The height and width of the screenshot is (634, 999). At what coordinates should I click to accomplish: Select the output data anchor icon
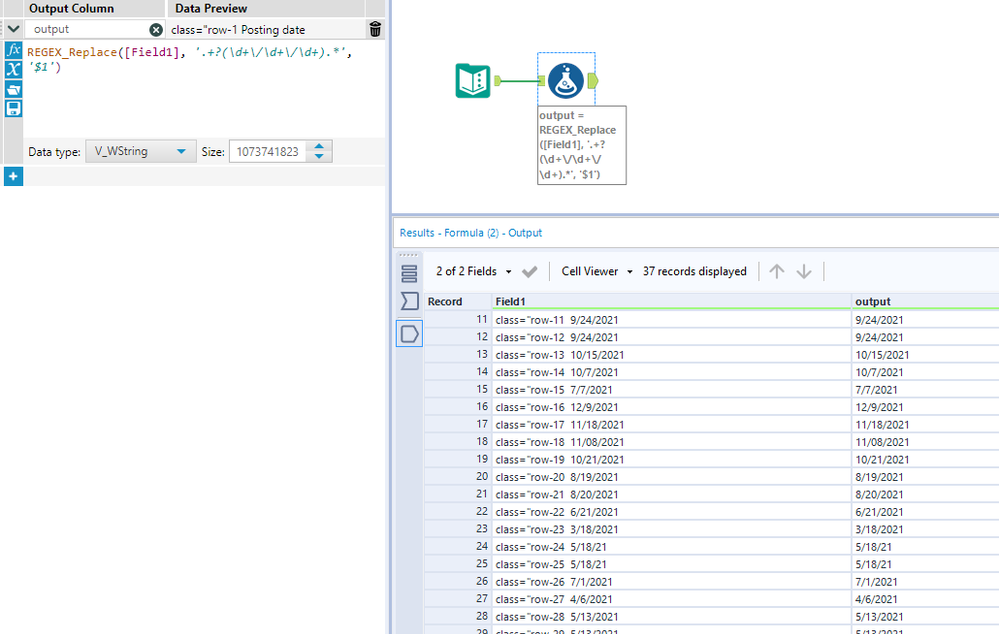409,333
